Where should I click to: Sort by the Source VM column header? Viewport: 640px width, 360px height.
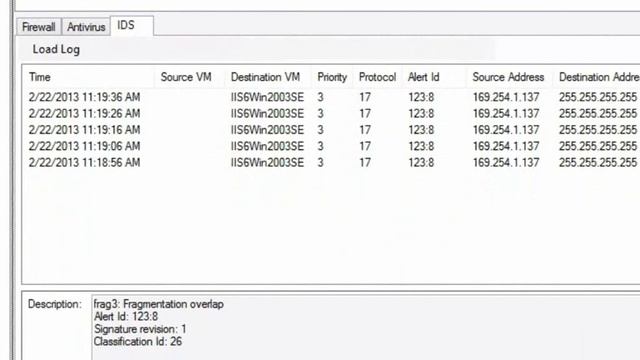click(x=190, y=77)
